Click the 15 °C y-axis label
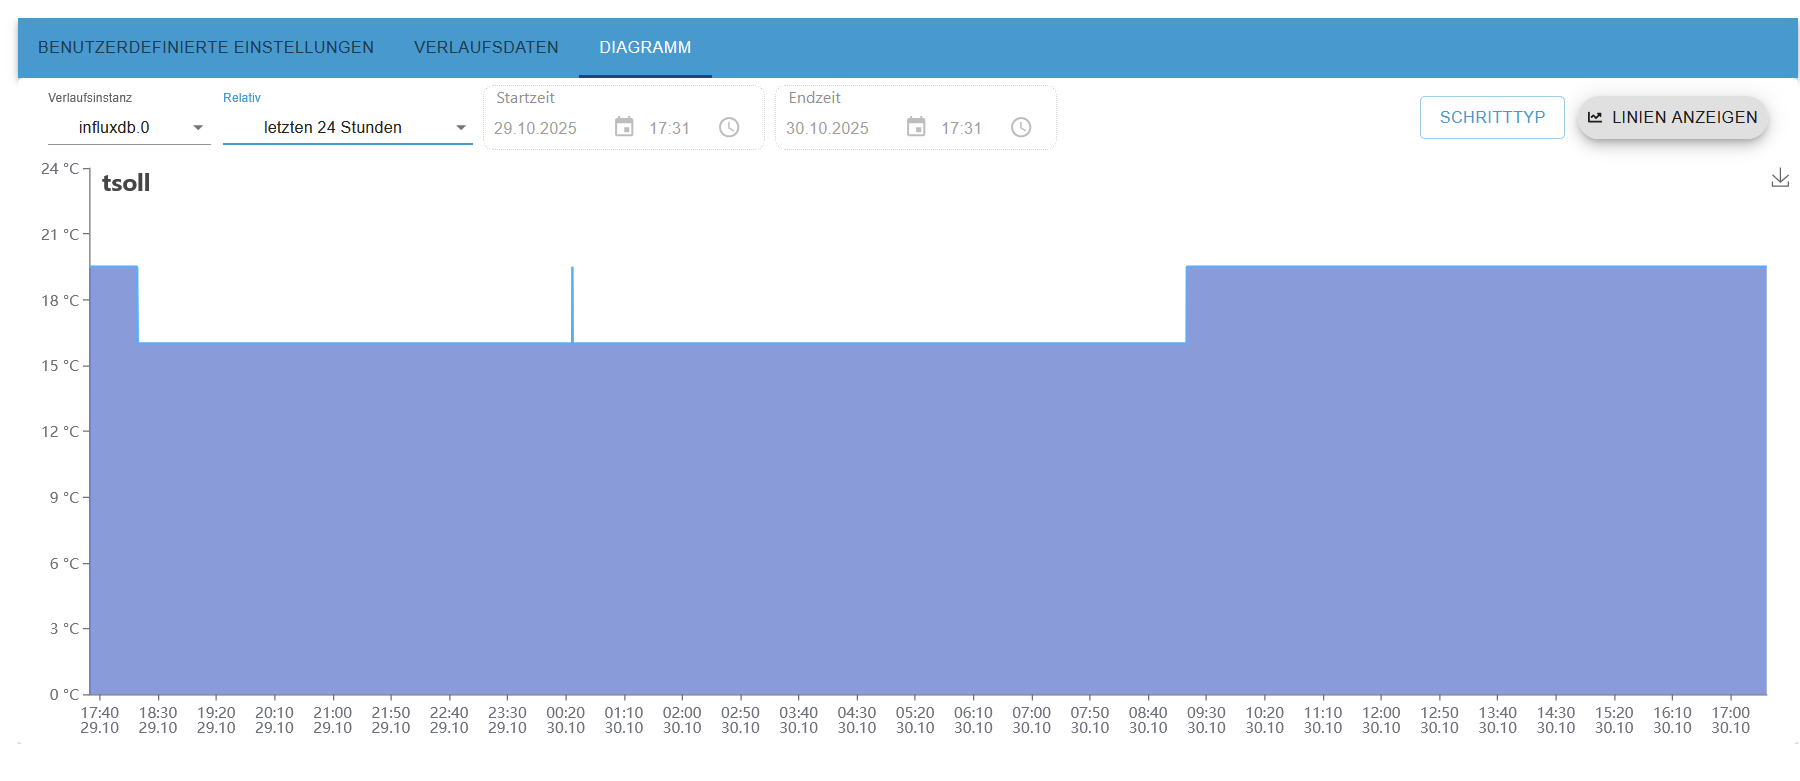Image resolution: width=1800 pixels, height=781 pixels. click(60, 366)
